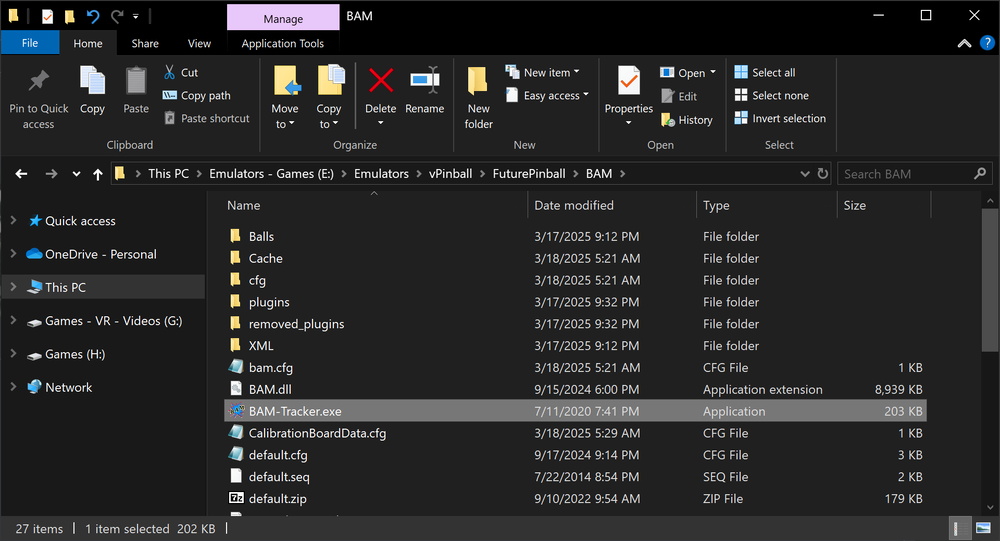Click the Redo arrow in title bar
This screenshot has width=1000, height=541.
click(x=117, y=16)
